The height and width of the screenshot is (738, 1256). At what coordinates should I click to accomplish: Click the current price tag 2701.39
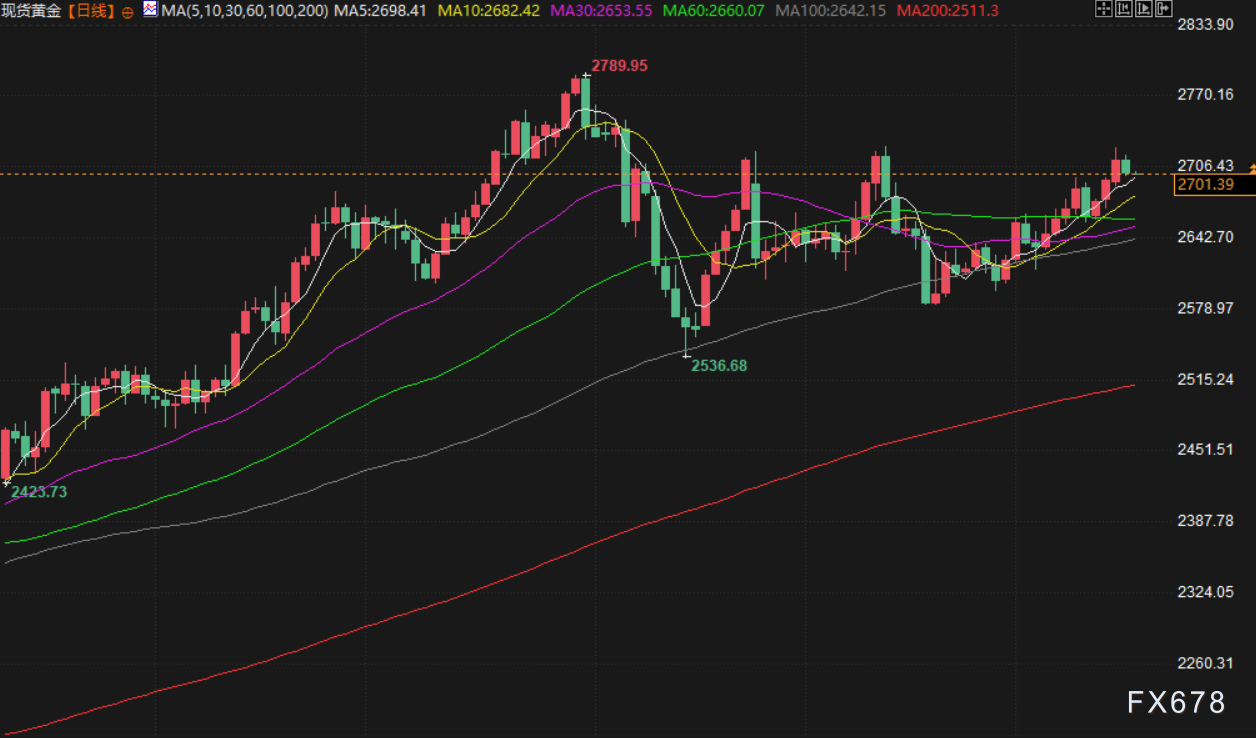point(1205,184)
